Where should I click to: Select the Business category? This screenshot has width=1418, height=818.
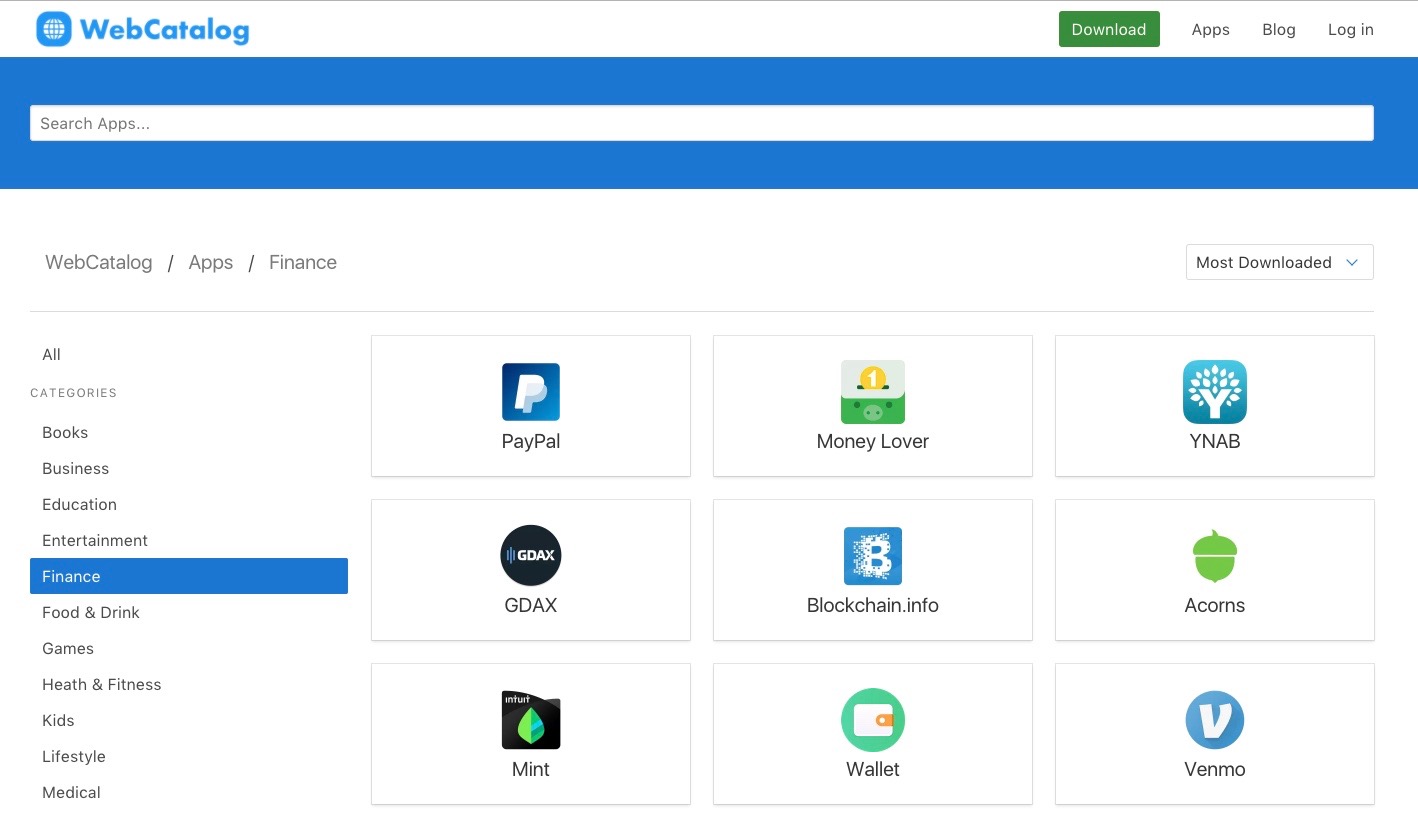[x=189, y=468]
